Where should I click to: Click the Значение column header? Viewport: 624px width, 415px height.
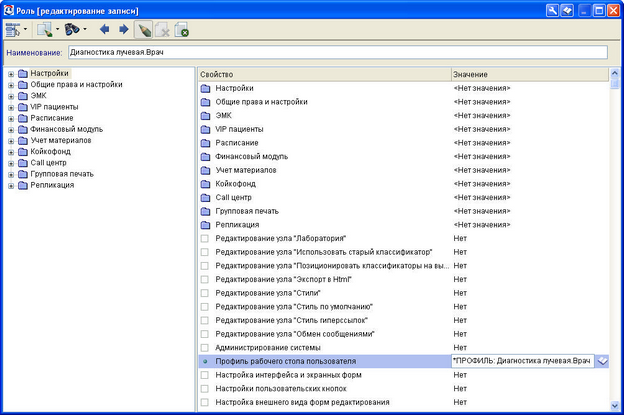(530, 74)
